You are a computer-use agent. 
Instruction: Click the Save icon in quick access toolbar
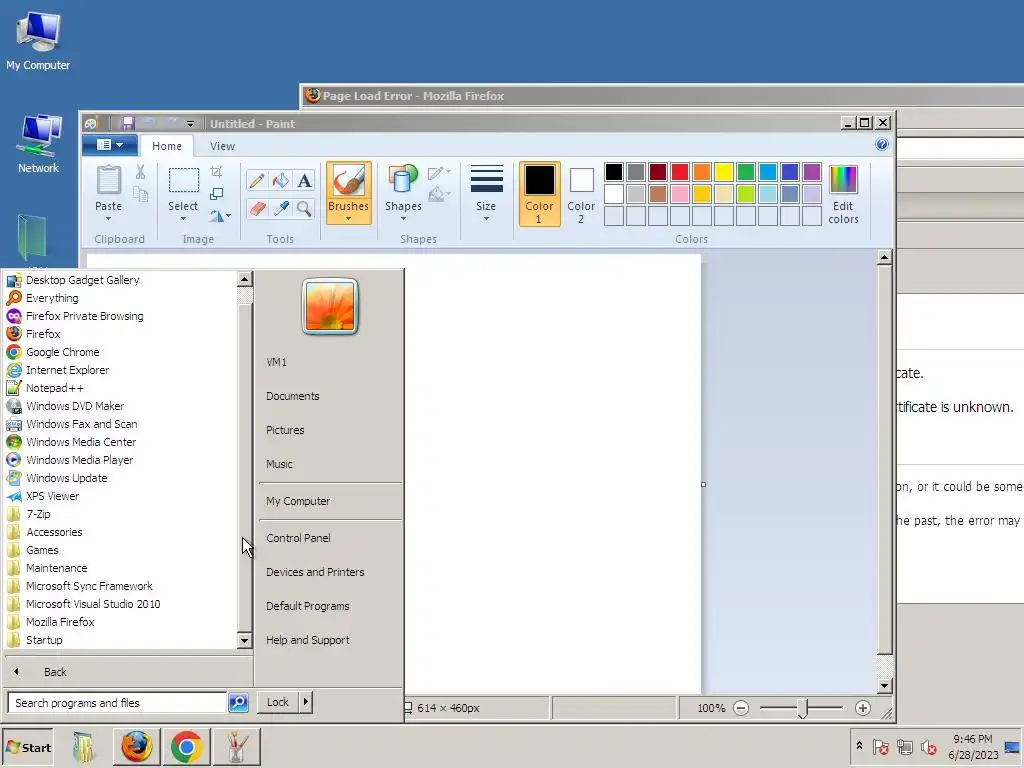(x=128, y=123)
